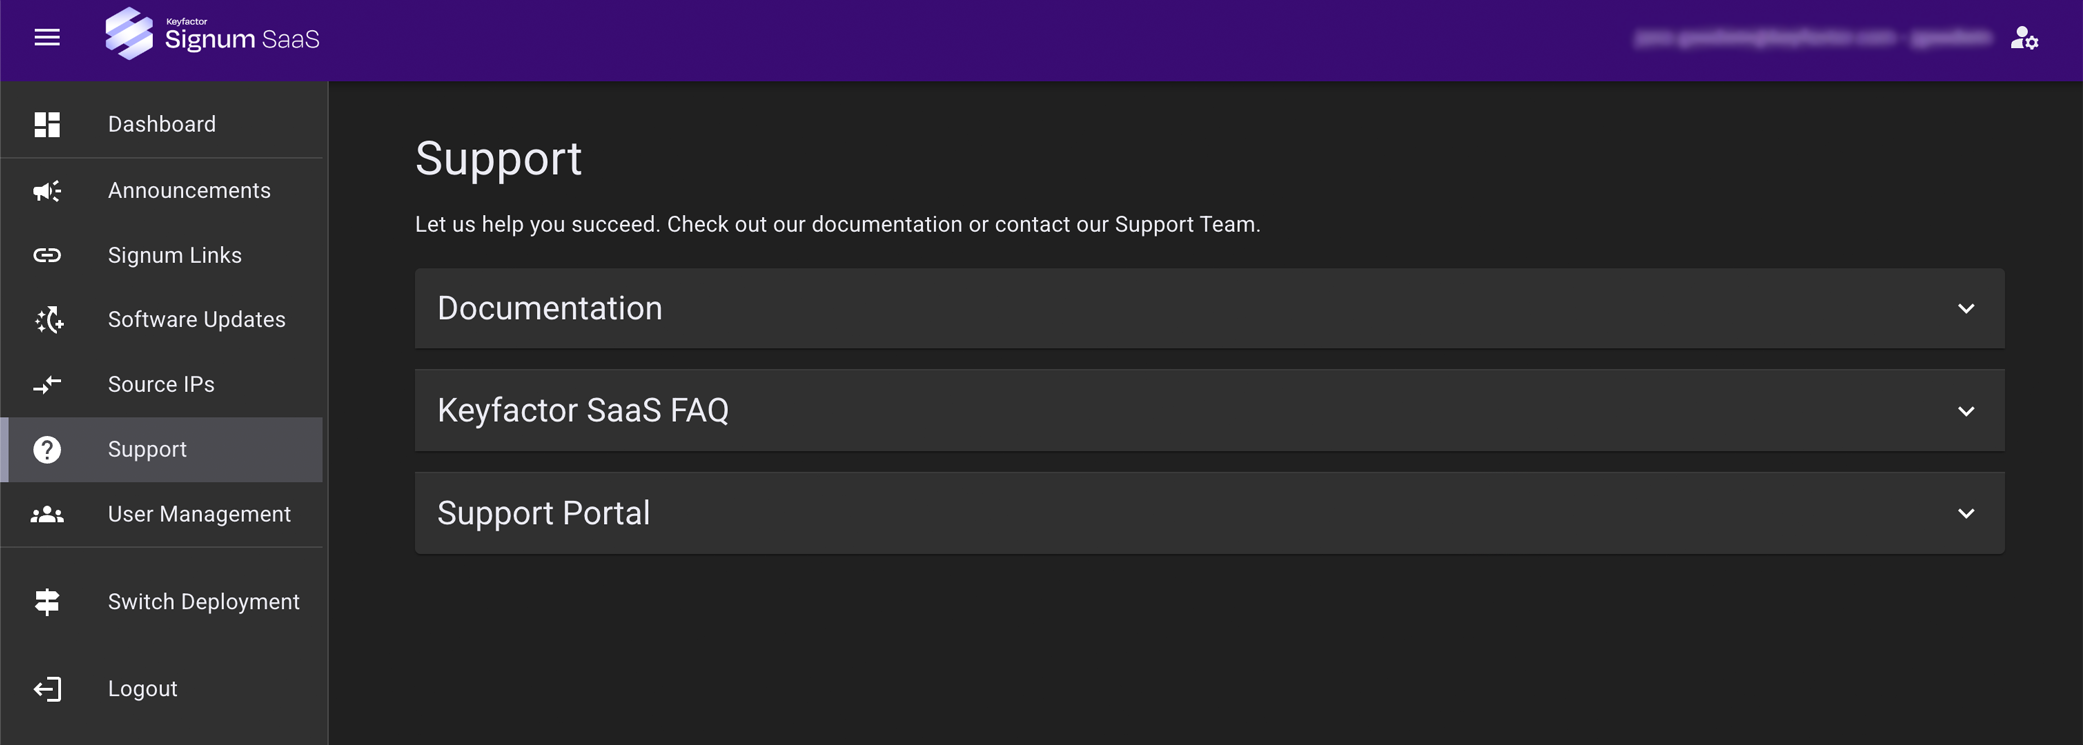Select User Management from sidebar
This screenshot has width=2083, height=745.
199,515
